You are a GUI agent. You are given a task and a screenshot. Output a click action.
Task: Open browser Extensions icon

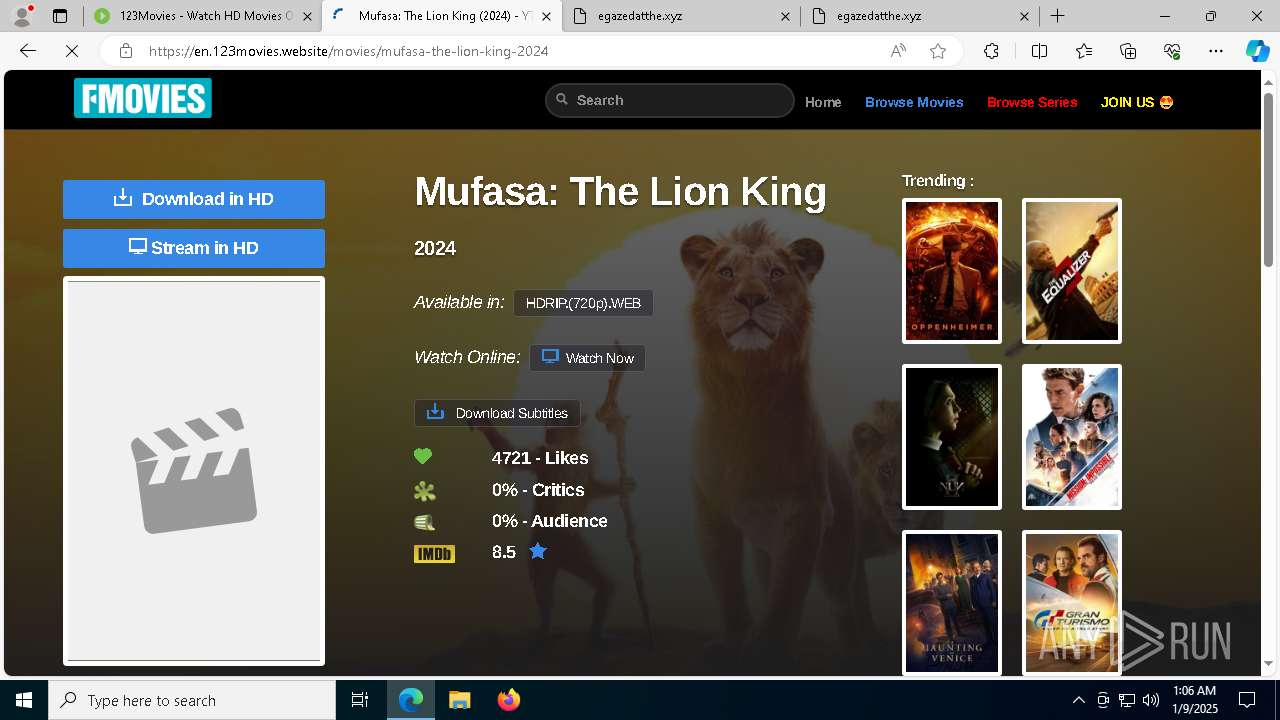pyautogui.click(x=991, y=51)
